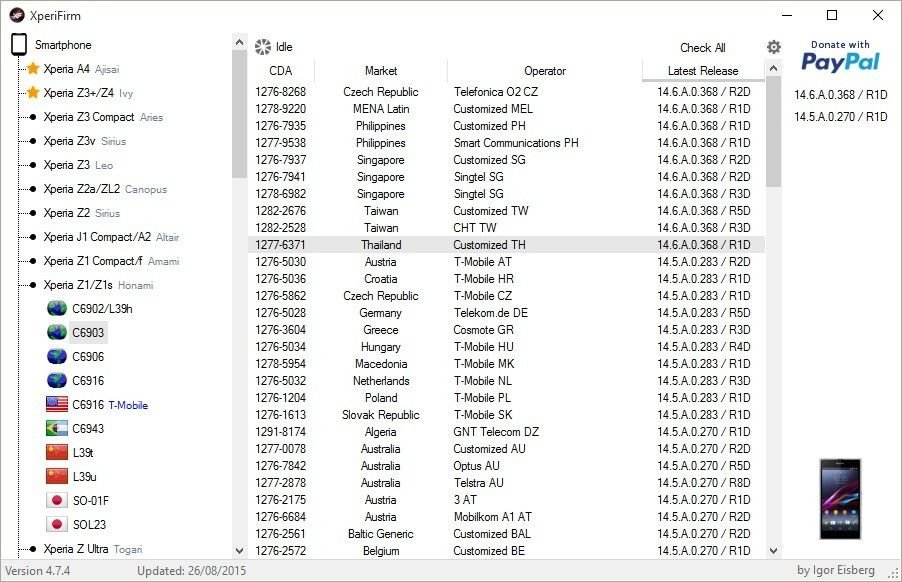The width and height of the screenshot is (902, 582).
Task: Select the Smart Communications PH row
Action: 506,143
